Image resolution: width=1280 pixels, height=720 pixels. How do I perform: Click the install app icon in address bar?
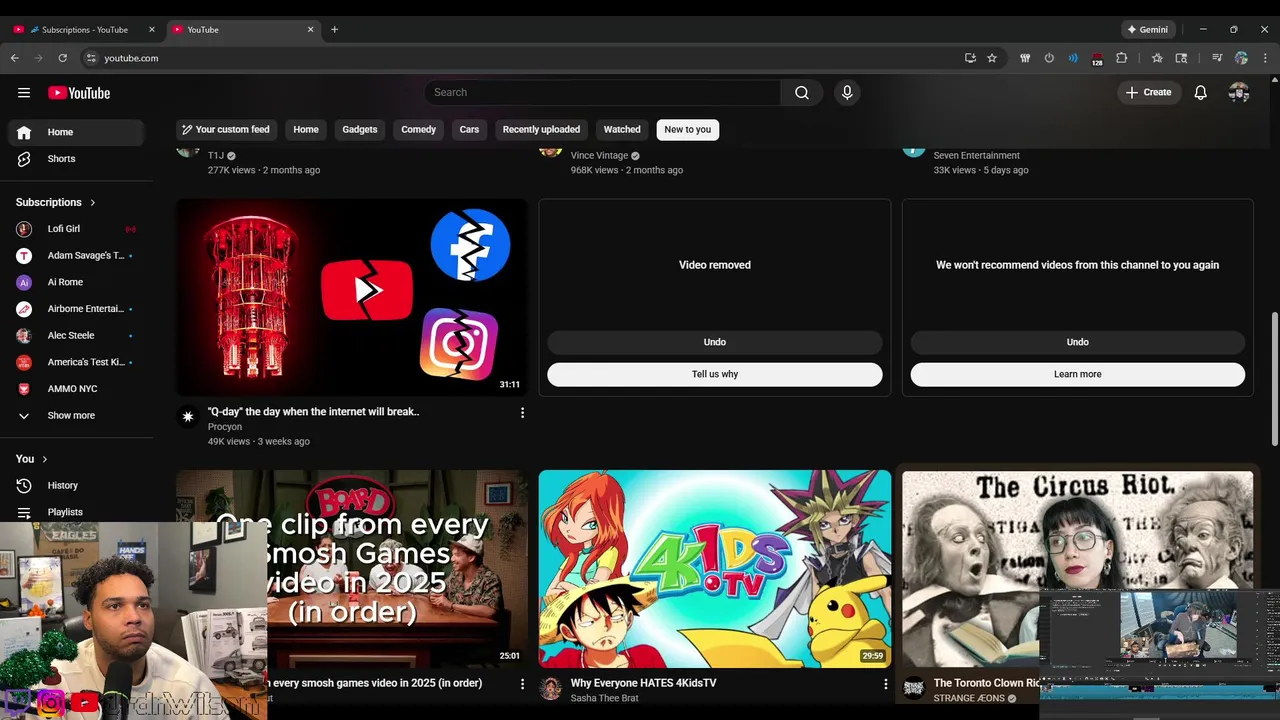pos(970,58)
